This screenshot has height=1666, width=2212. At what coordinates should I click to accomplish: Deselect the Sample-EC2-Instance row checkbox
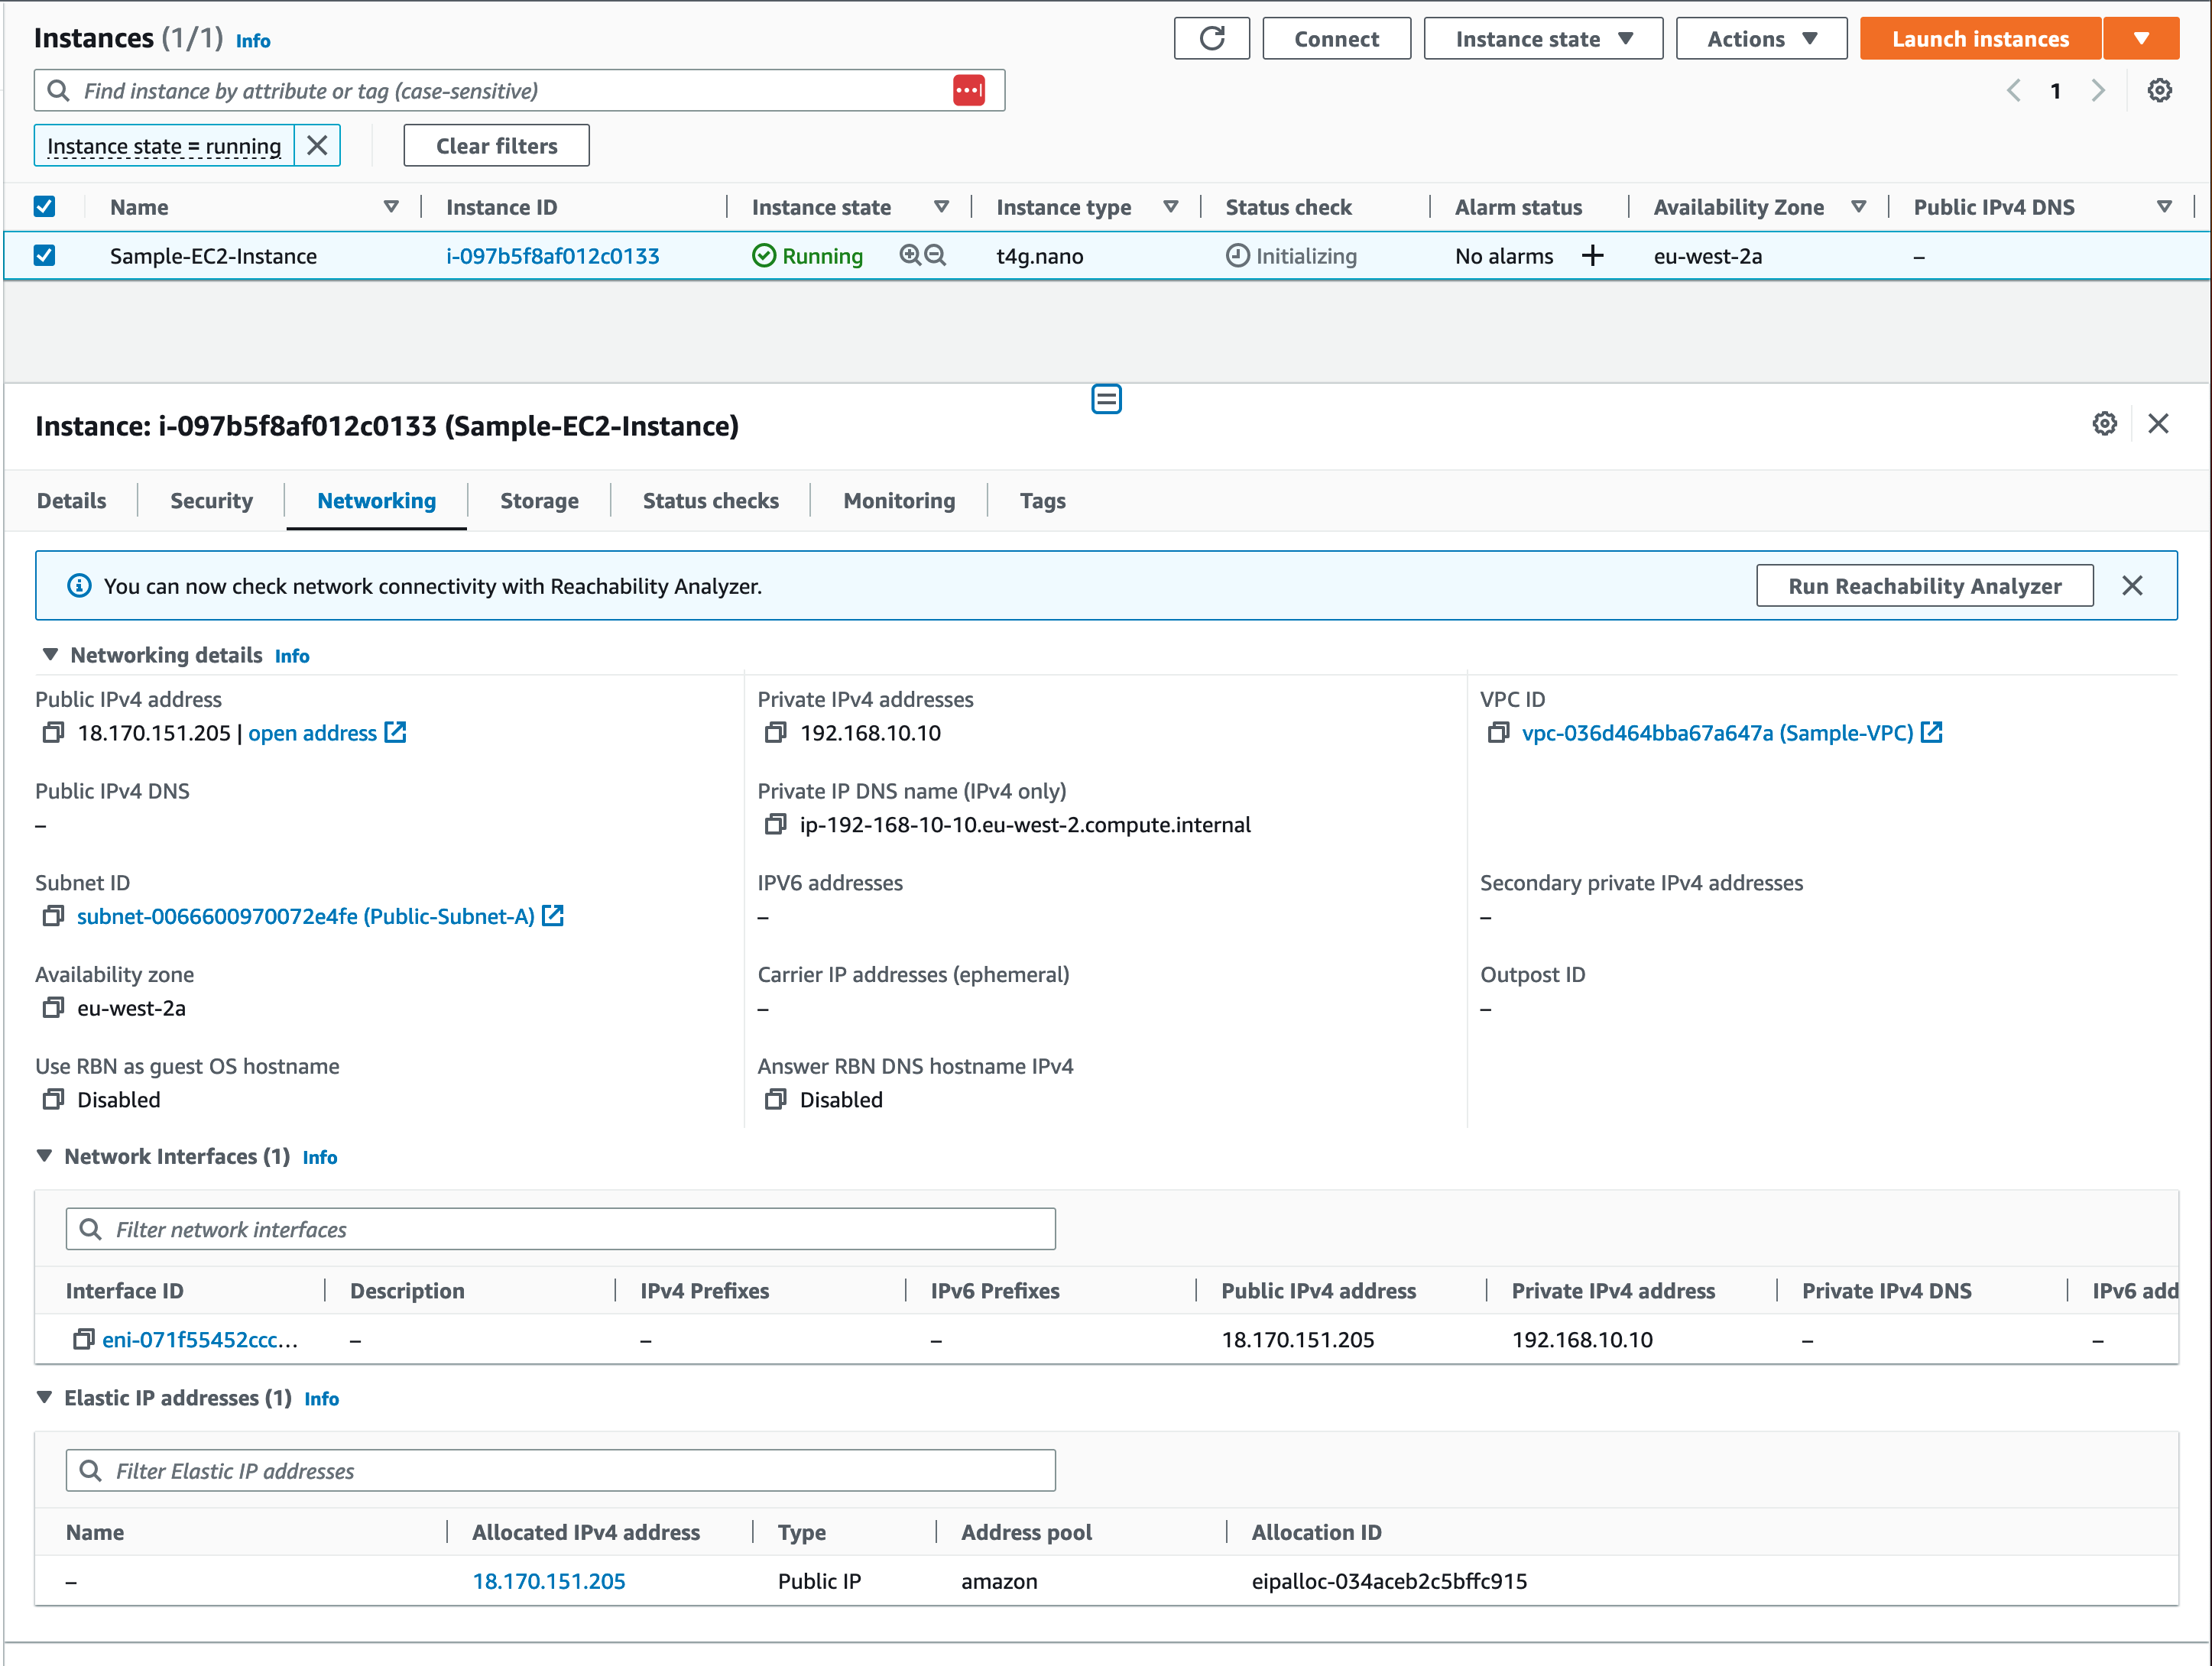click(x=45, y=255)
